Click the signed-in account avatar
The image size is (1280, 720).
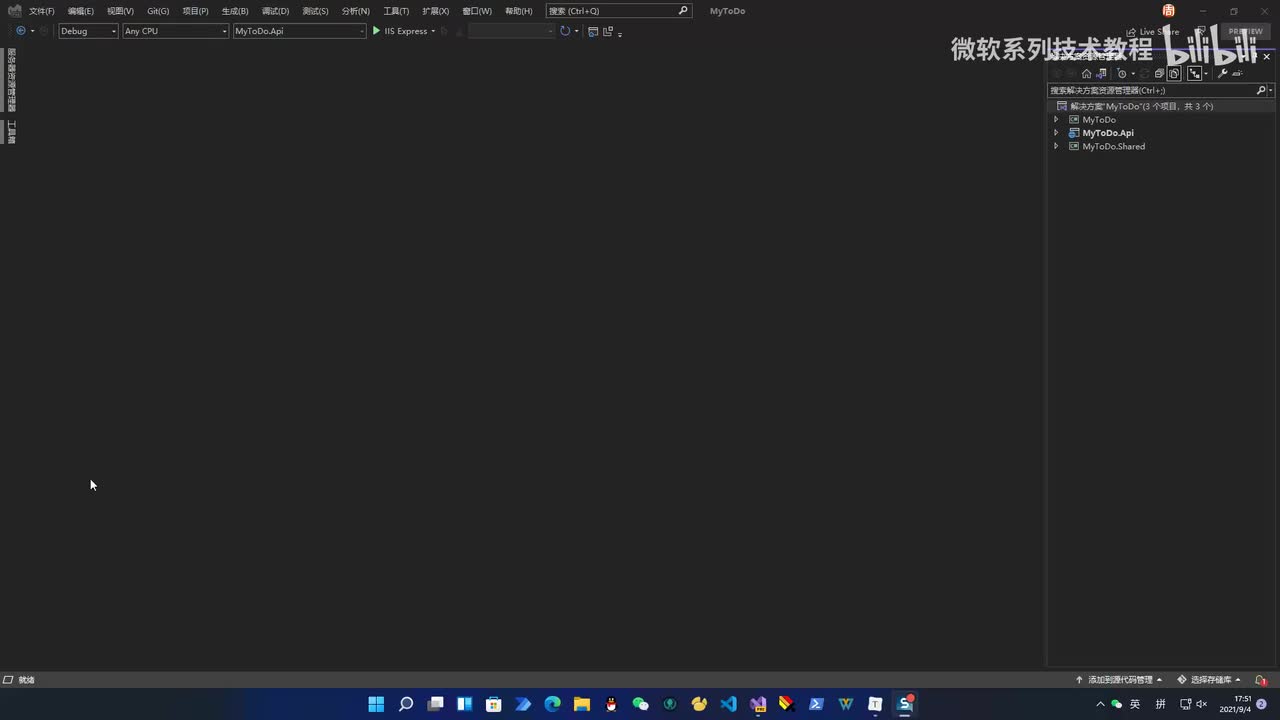pos(1169,11)
